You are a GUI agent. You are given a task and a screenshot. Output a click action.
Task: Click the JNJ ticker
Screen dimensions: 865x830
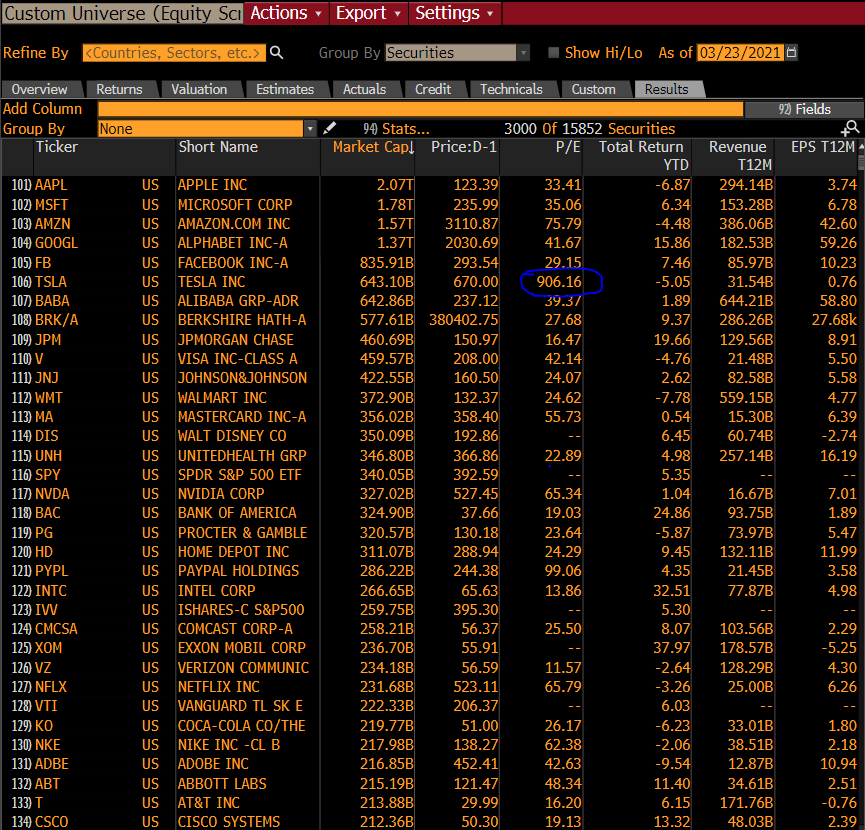click(47, 378)
